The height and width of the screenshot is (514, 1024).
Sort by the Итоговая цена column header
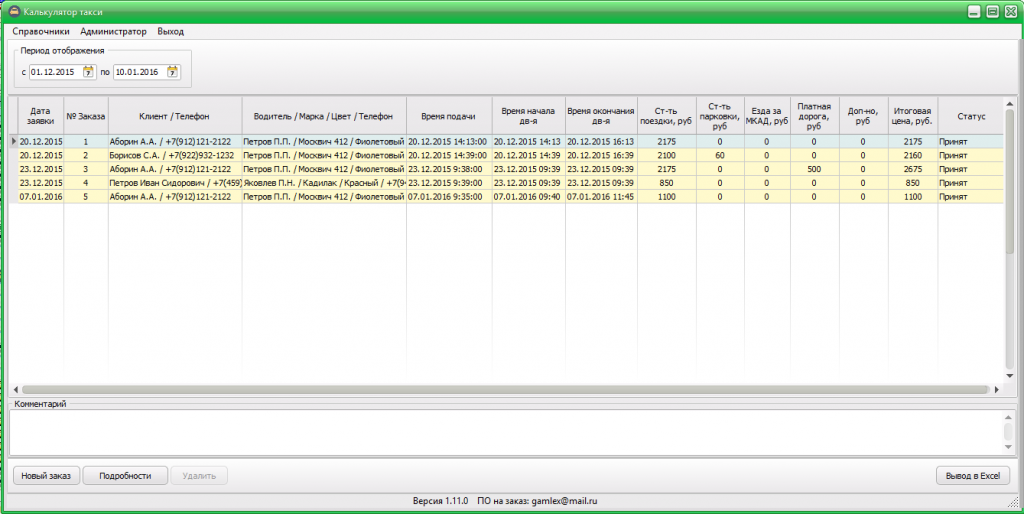pyautogui.click(x=913, y=116)
